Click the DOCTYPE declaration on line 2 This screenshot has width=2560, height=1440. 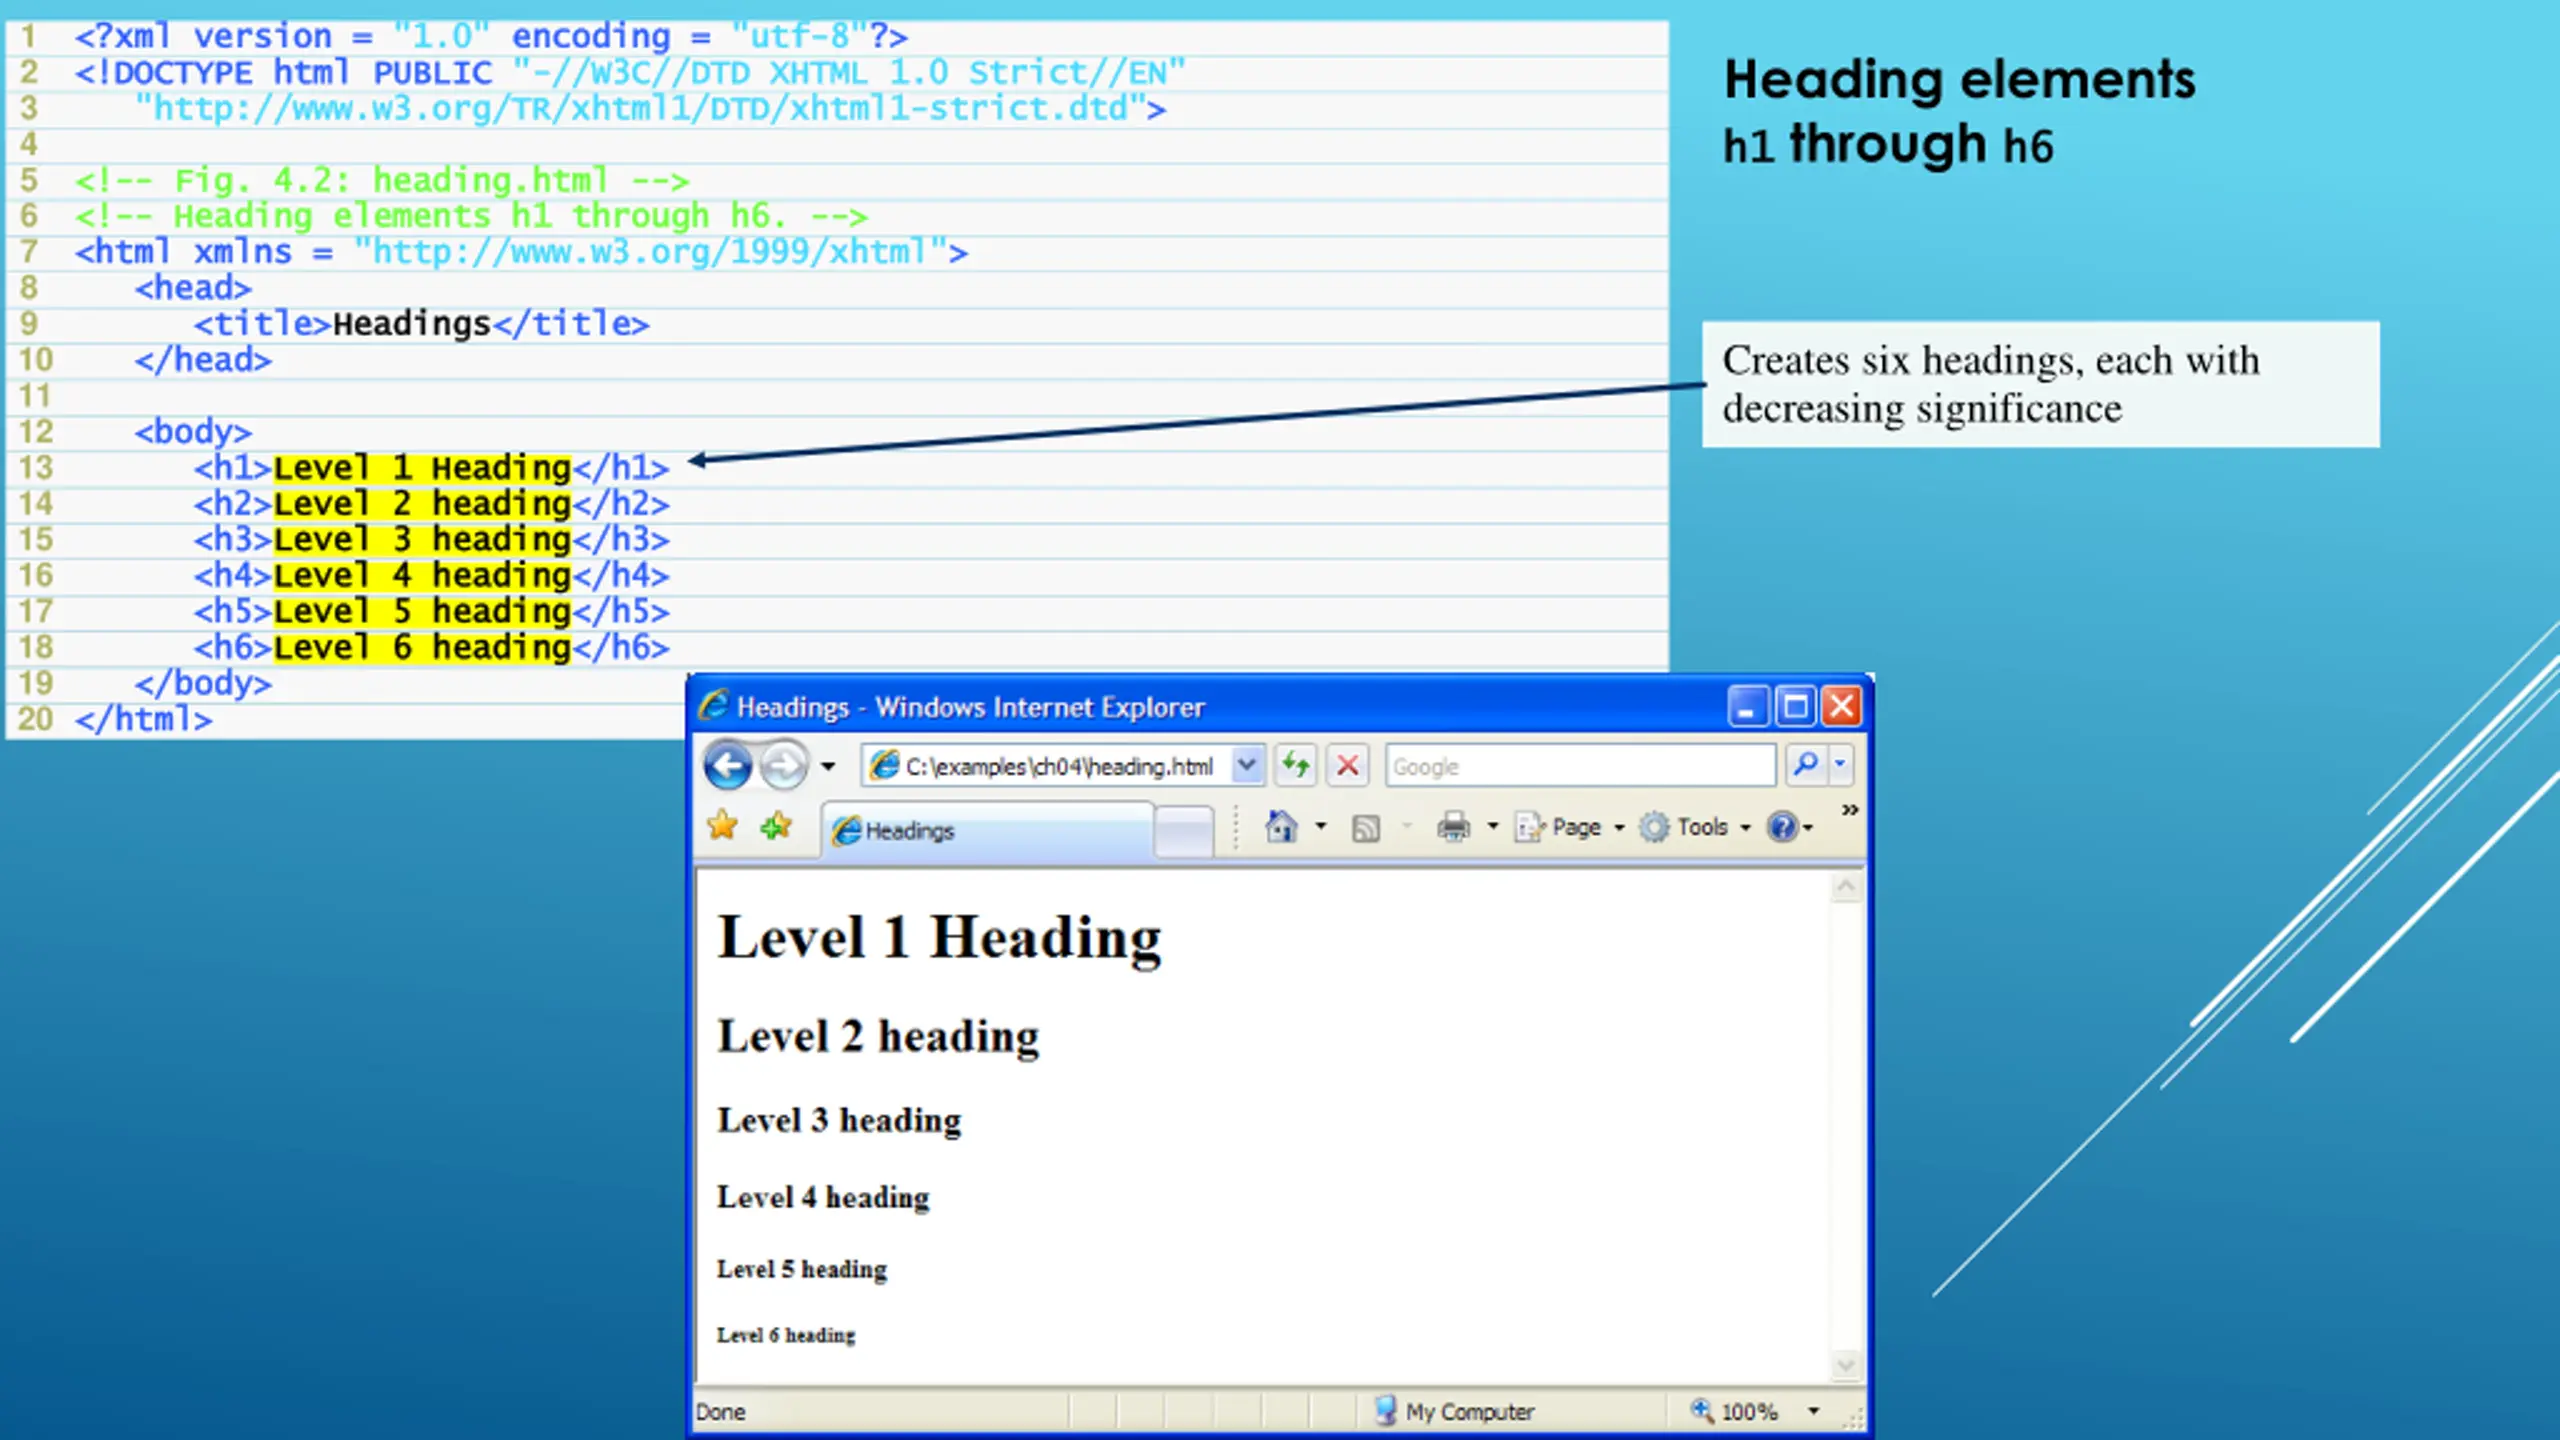tap(630, 73)
